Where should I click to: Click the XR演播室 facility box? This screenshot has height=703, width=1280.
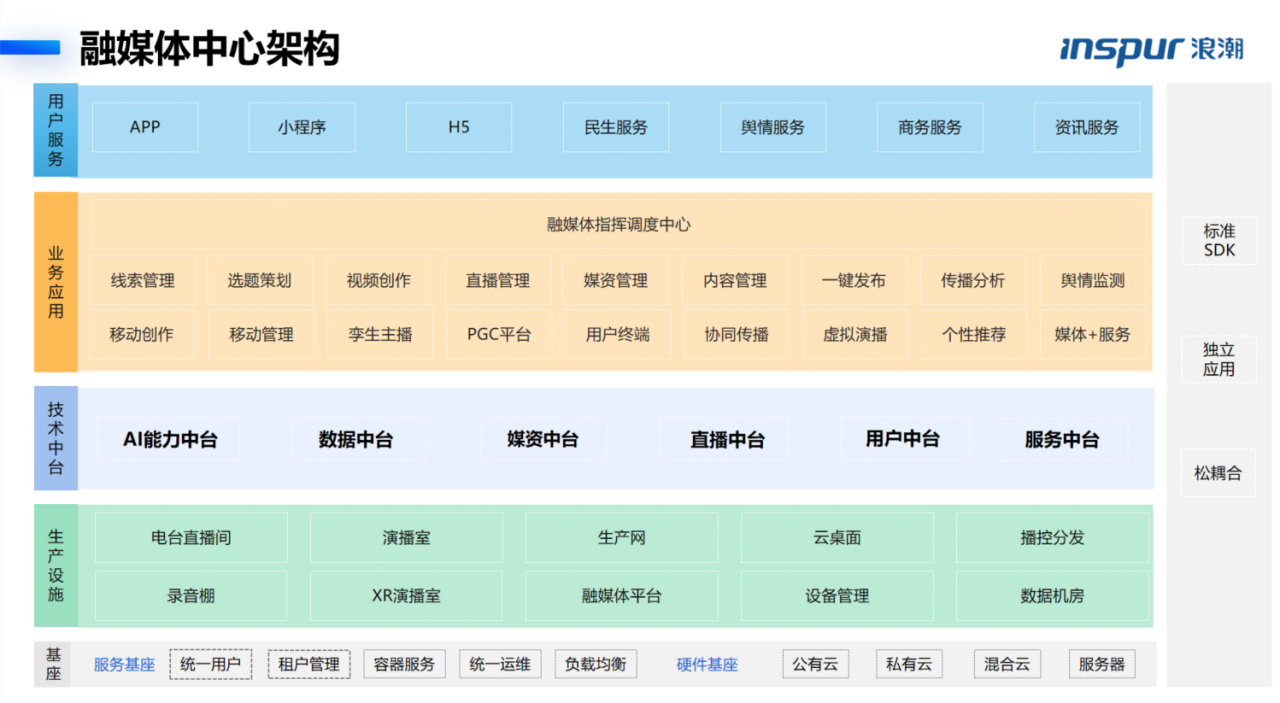406,596
